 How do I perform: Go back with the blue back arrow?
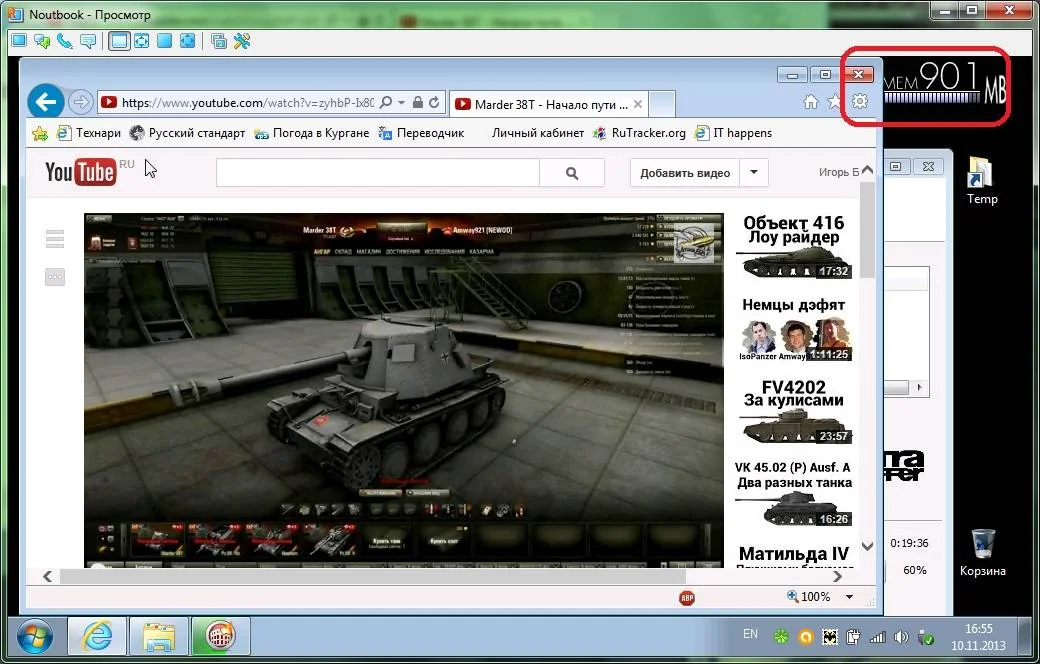(46, 102)
